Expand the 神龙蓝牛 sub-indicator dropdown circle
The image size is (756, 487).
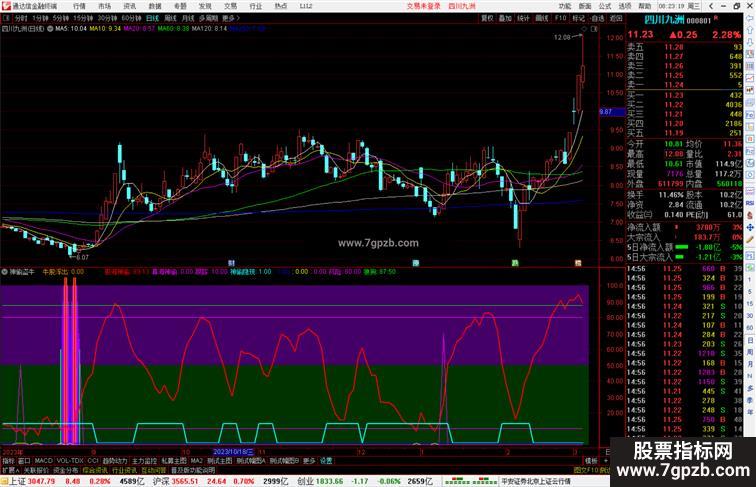point(4,272)
